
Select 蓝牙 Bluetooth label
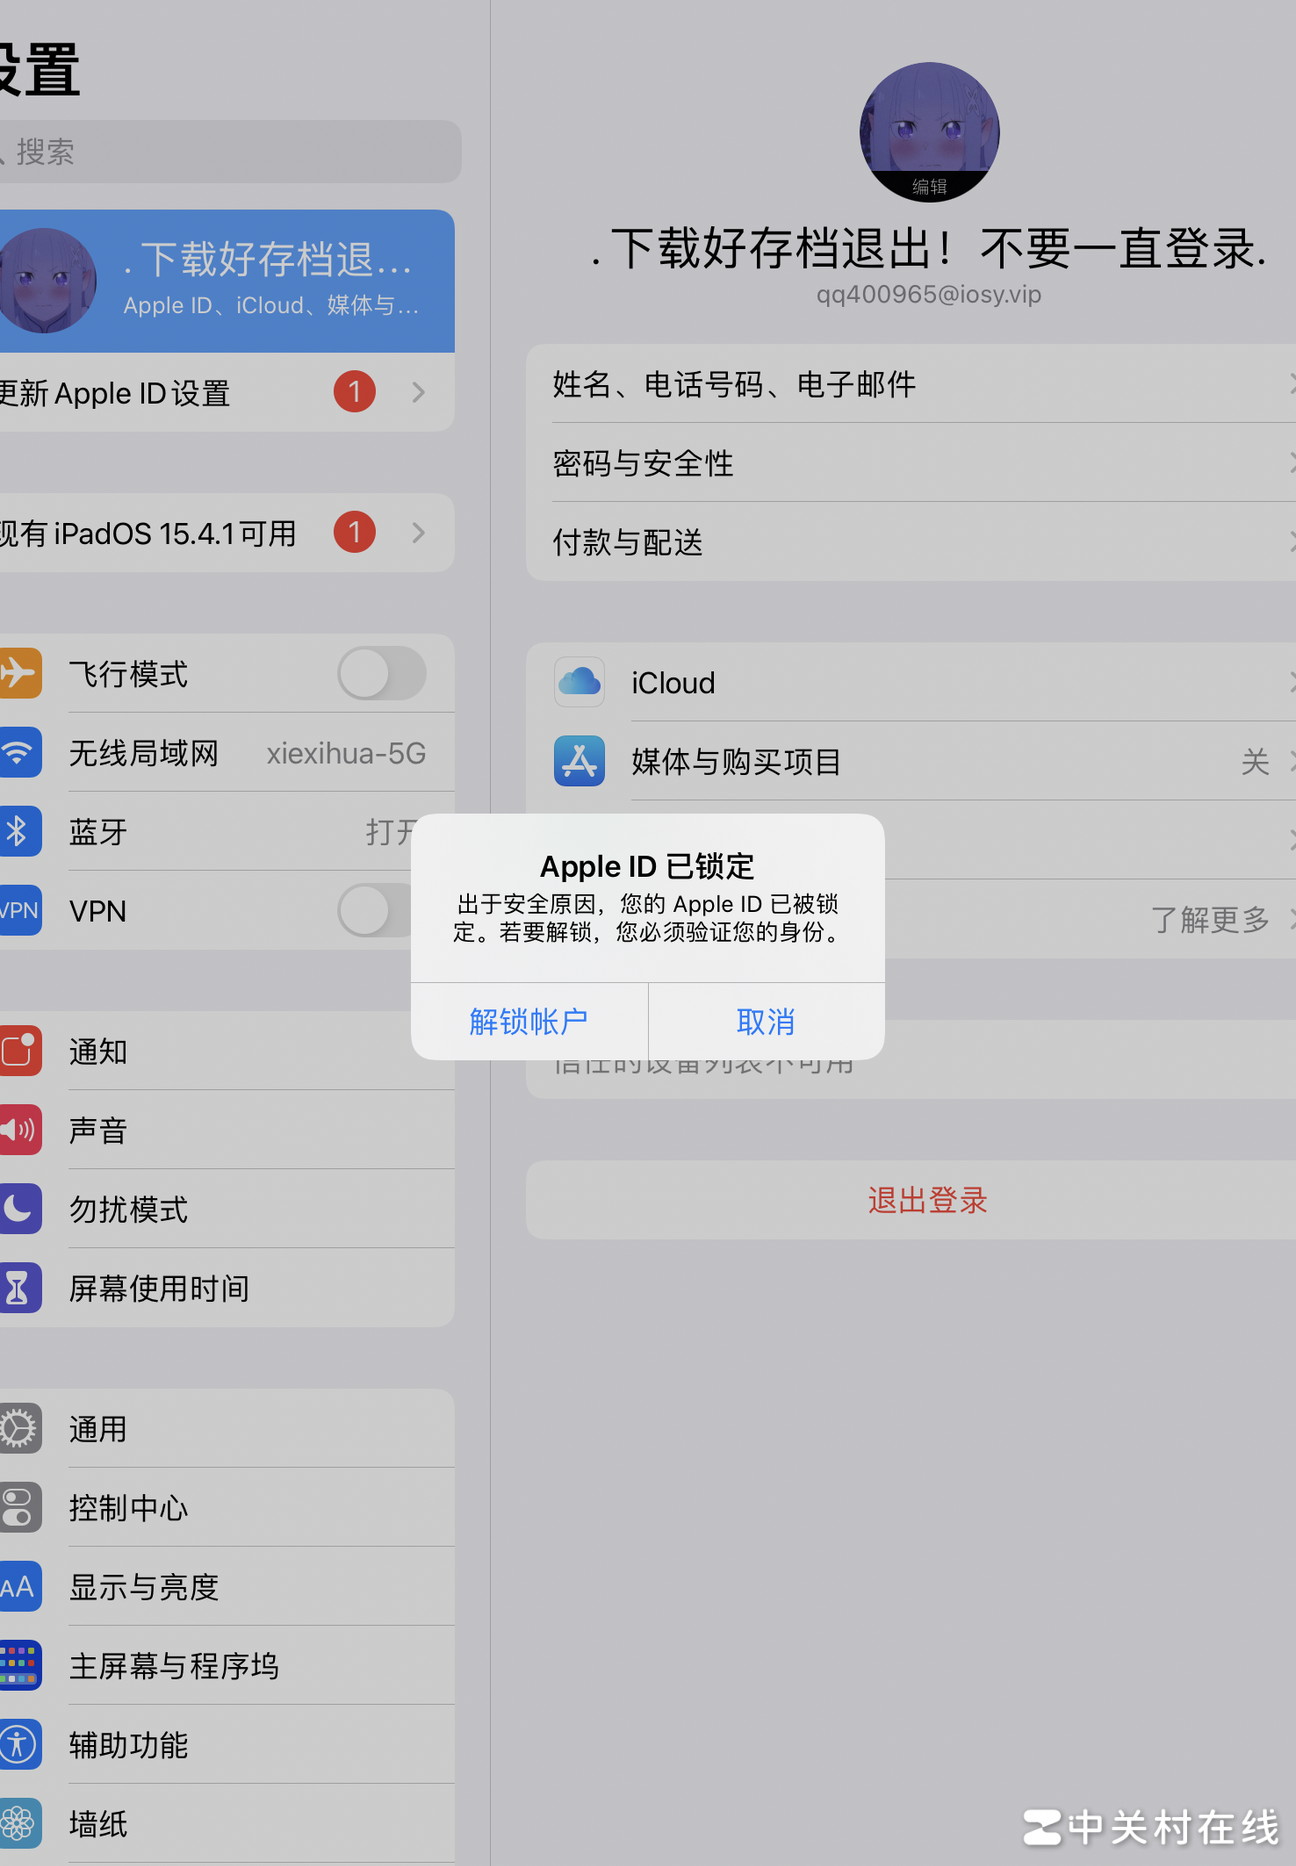[98, 832]
